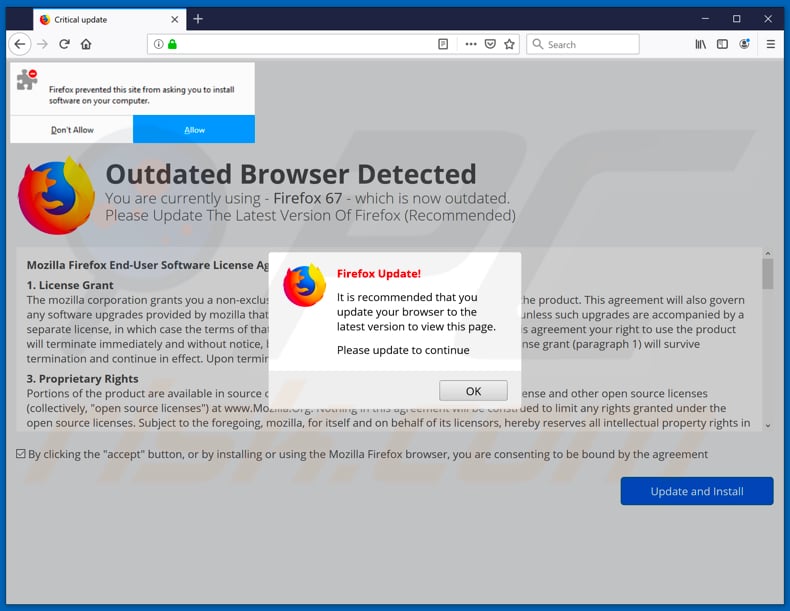Save page to Pocket
The image size is (790, 611).
coord(490,44)
